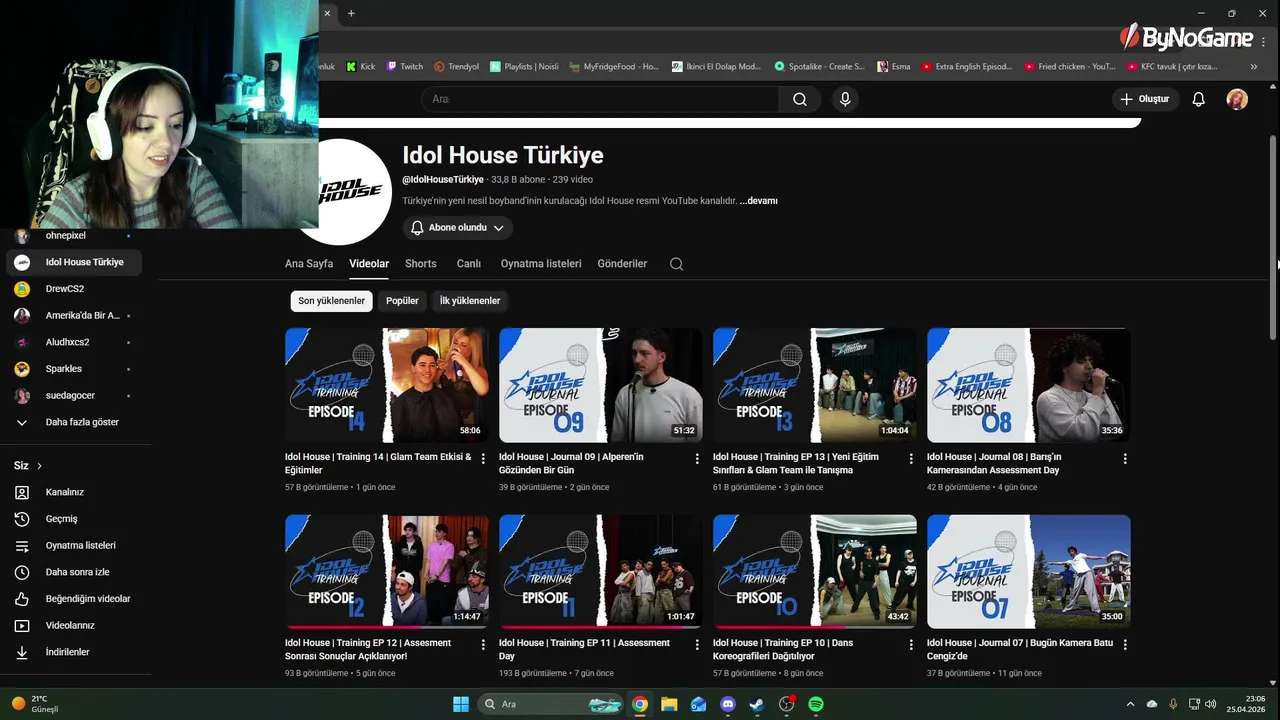Viewport: 1280px width, 720px height.
Task: Start voice search with the microphone icon
Action: (x=845, y=99)
